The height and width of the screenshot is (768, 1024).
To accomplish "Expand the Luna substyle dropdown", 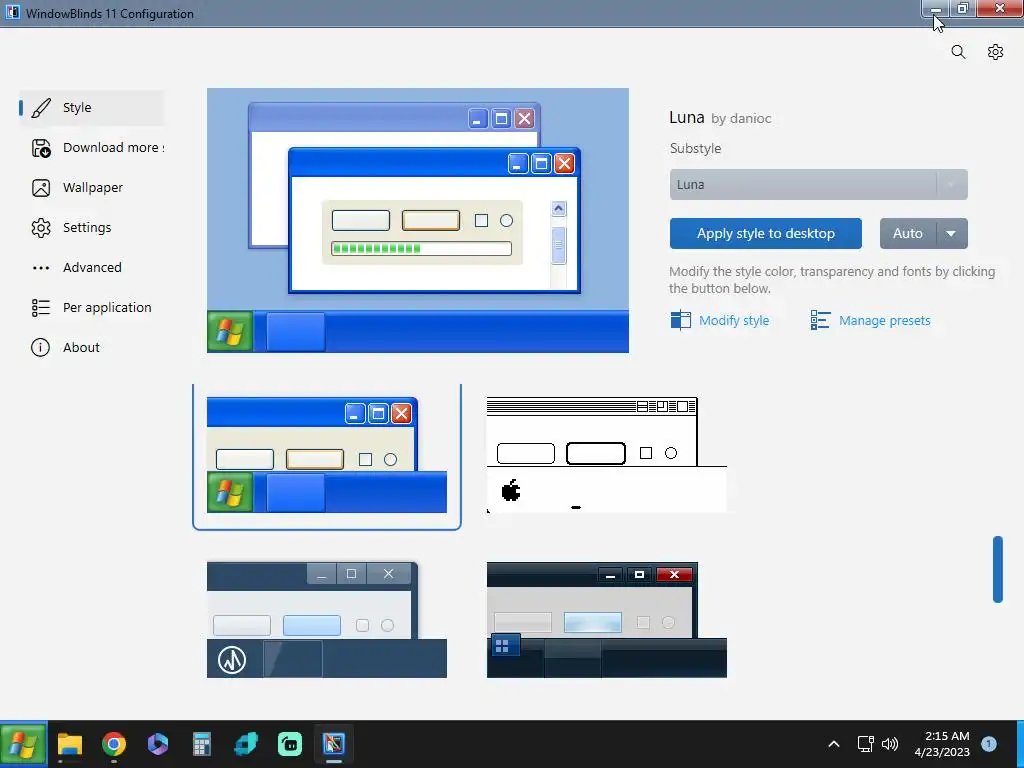I will coord(818,185).
